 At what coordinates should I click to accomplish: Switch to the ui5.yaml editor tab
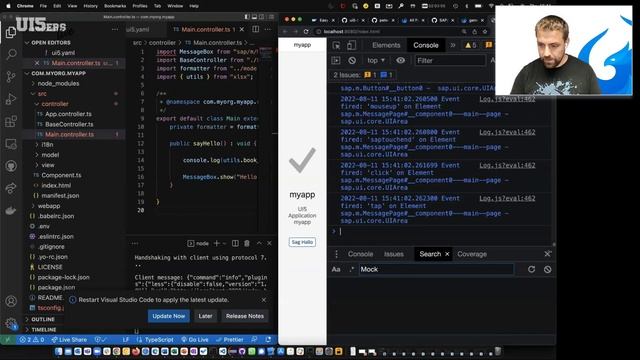click(138, 29)
